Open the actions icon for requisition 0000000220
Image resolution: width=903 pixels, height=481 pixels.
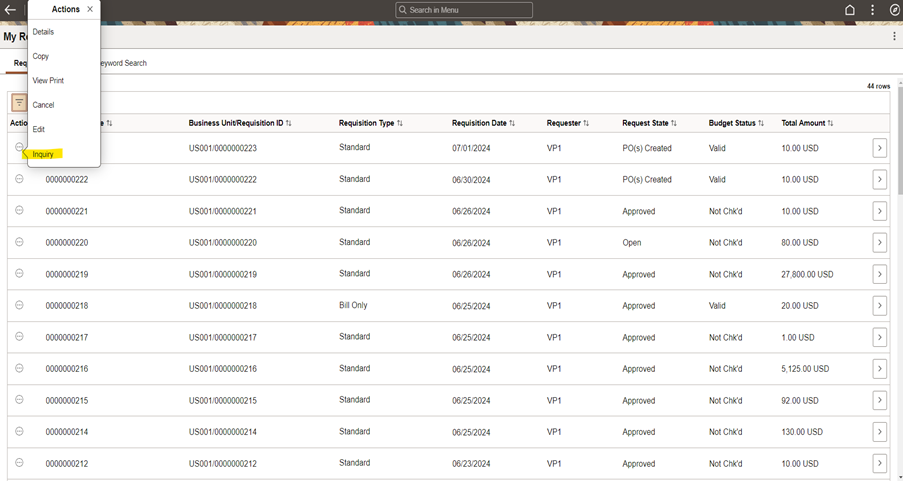click(x=19, y=242)
